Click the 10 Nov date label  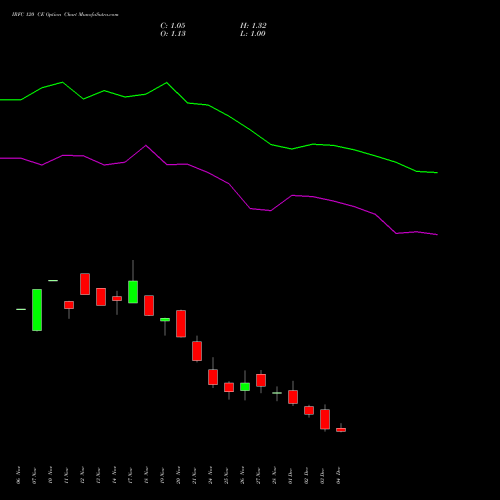(50, 475)
